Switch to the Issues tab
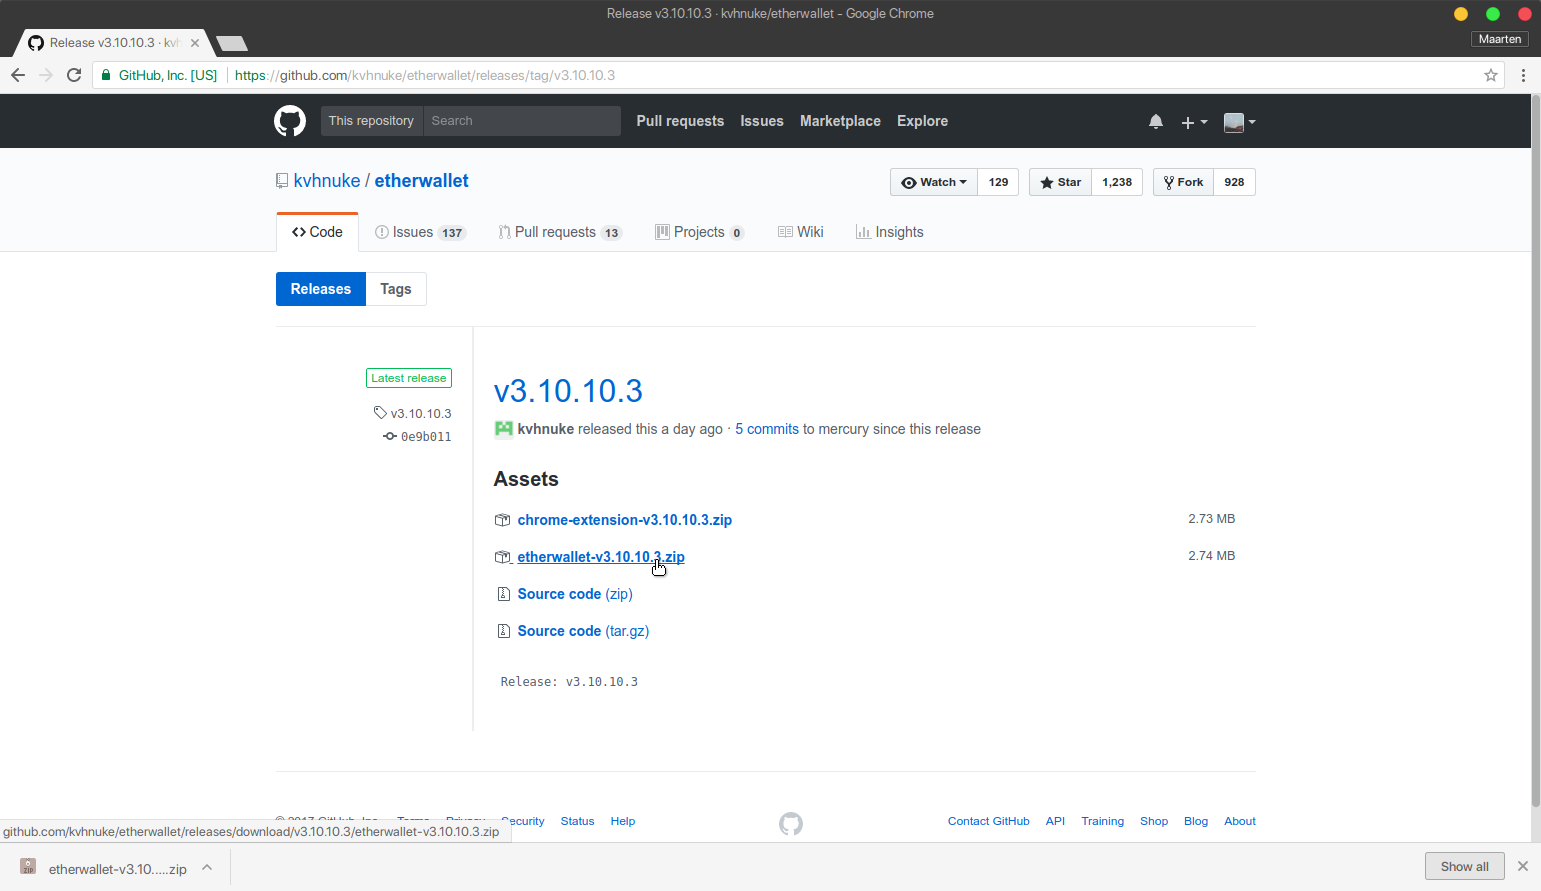 point(420,232)
